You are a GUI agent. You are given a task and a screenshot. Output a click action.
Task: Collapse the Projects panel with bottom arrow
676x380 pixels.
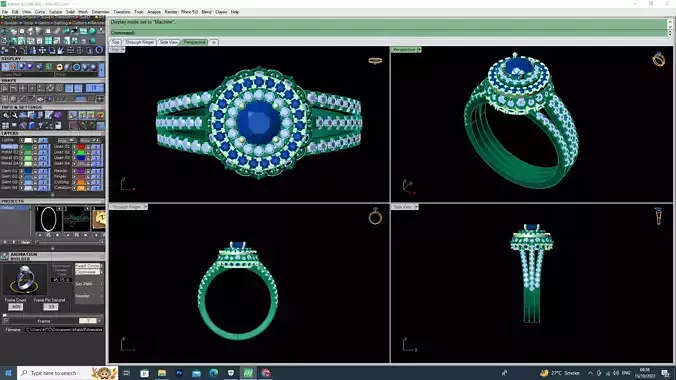[x=53, y=248]
